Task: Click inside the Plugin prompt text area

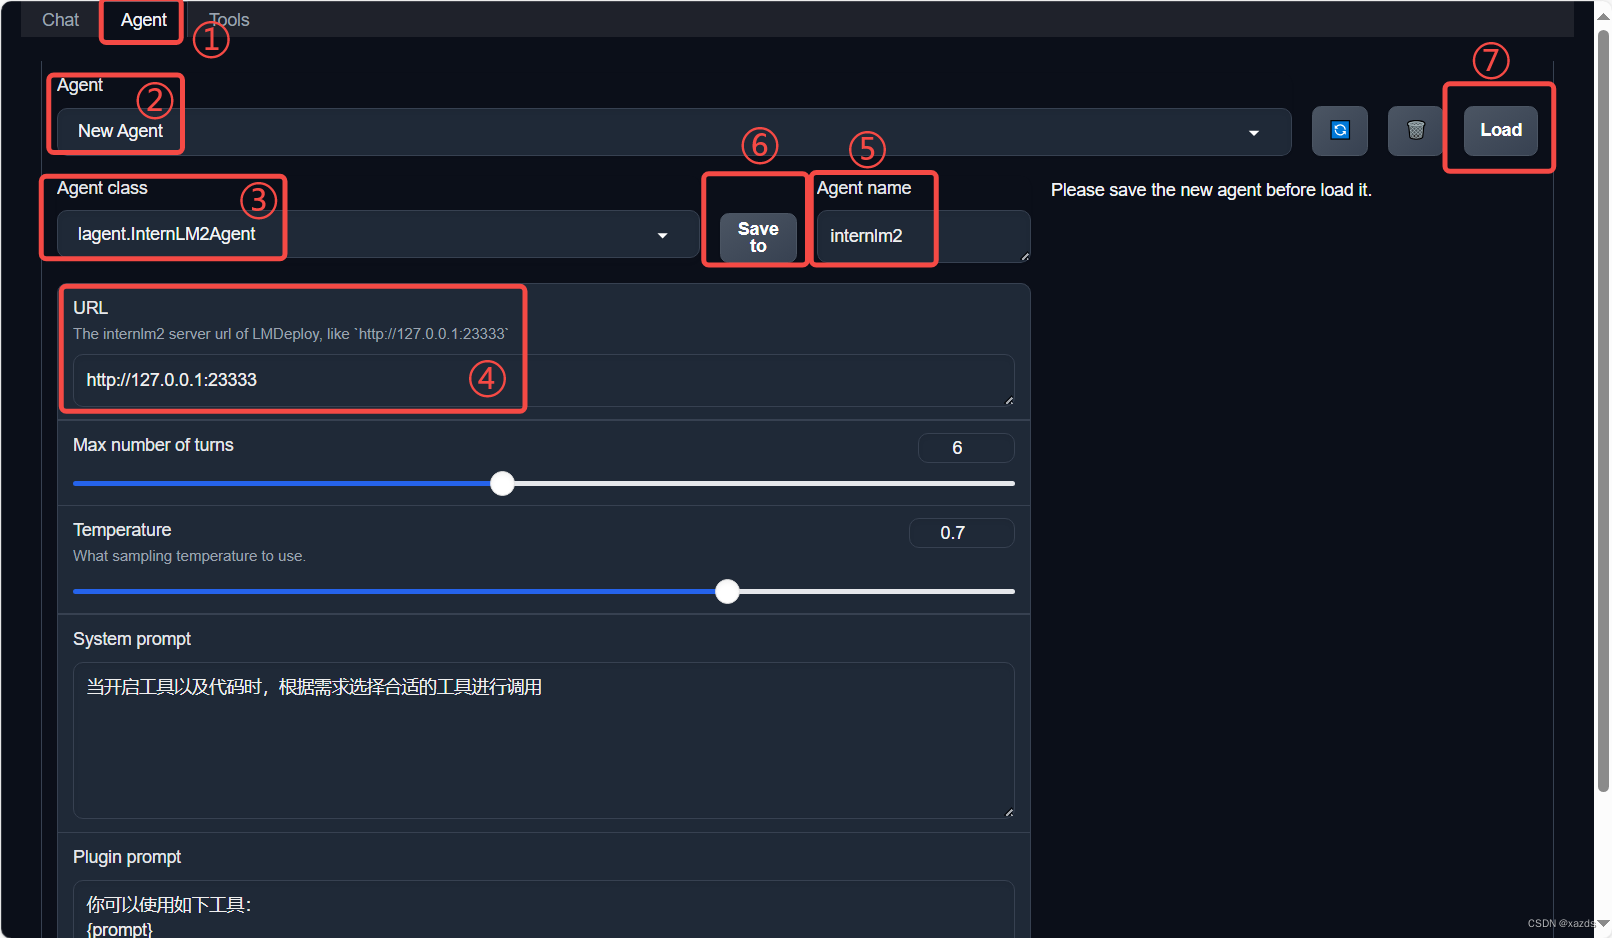Action: [x=543, y=909]
